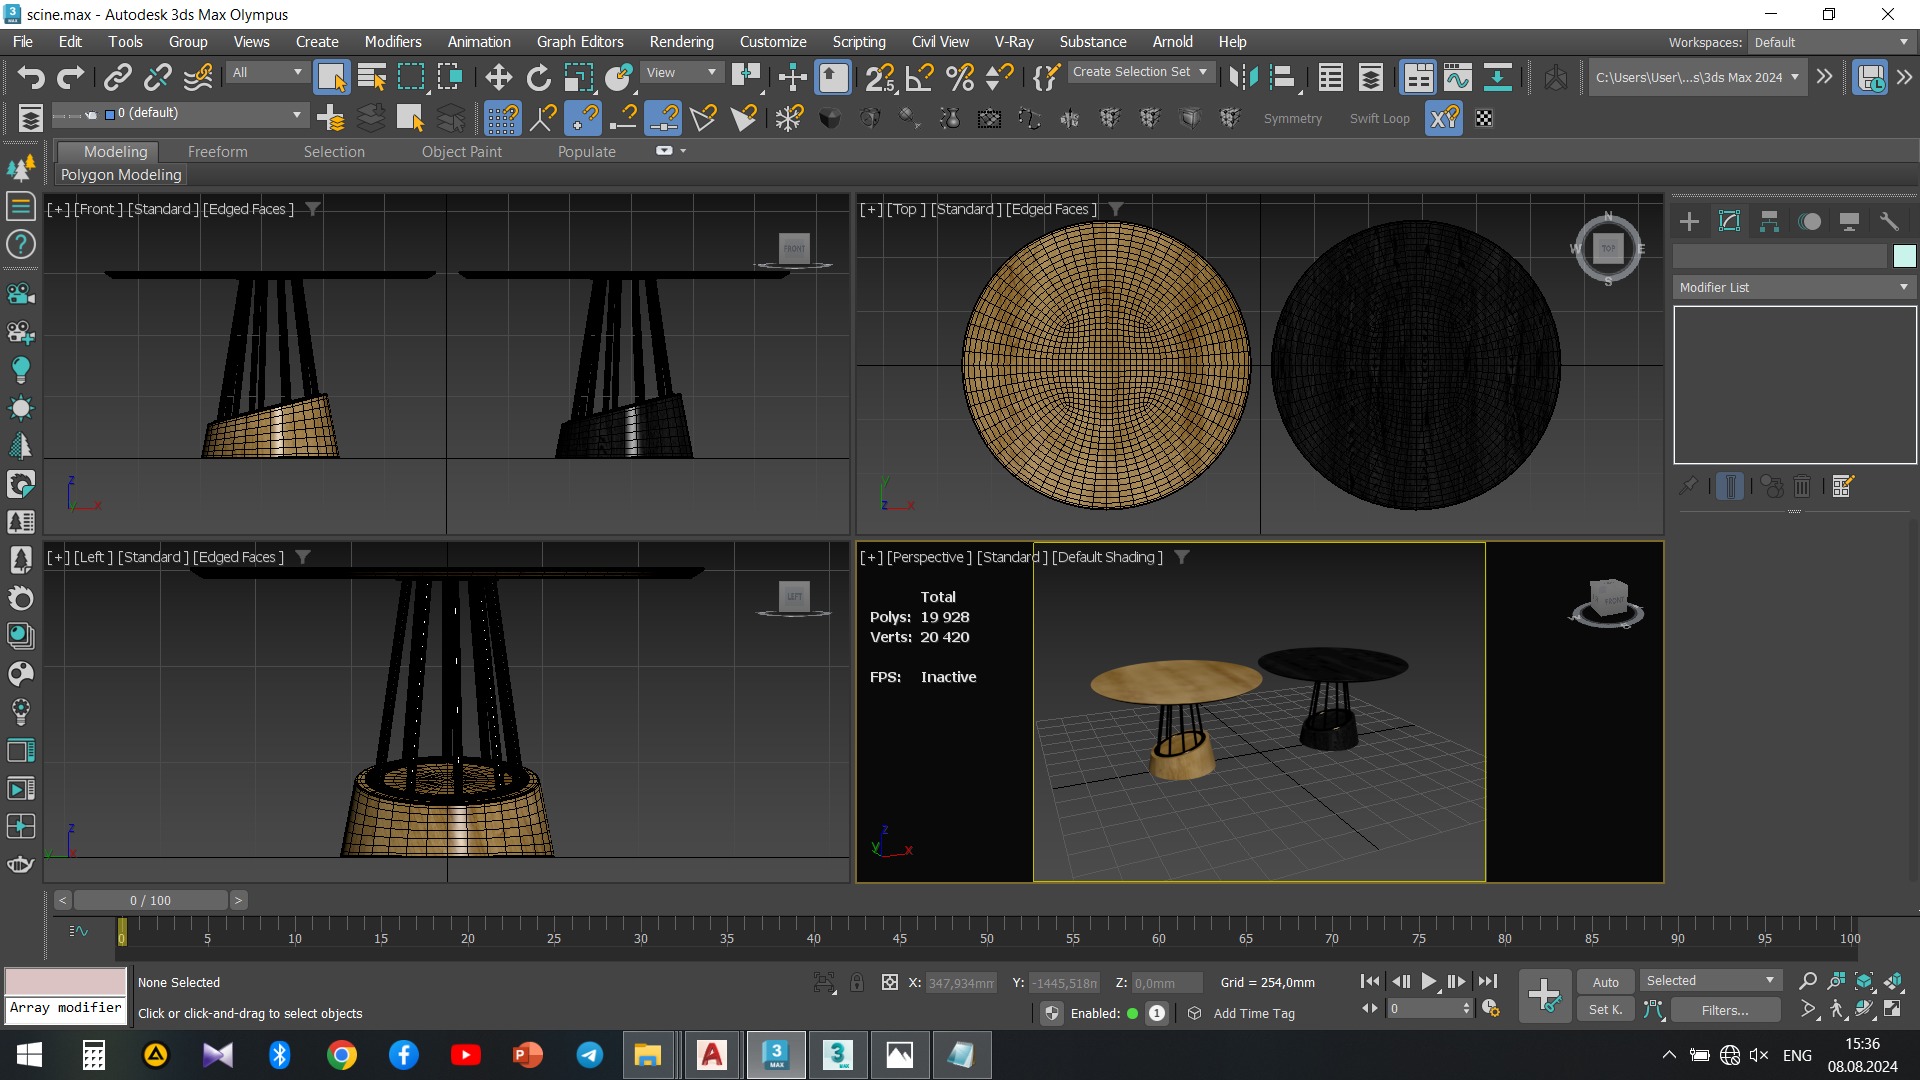This screenshot has height=1080, width=1920.
Task: Click the Redo arrow icon
Action: point(71,77)
